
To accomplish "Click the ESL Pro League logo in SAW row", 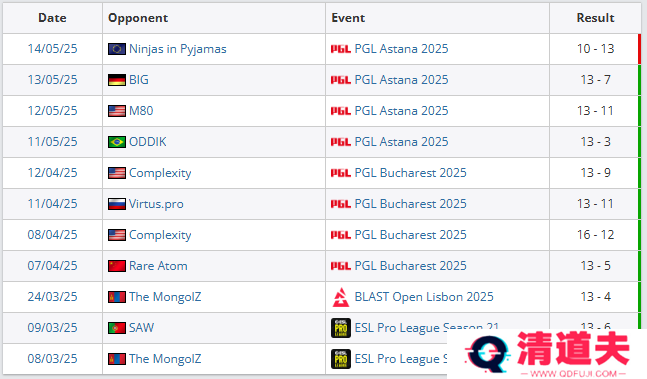I will coord(341,328).
